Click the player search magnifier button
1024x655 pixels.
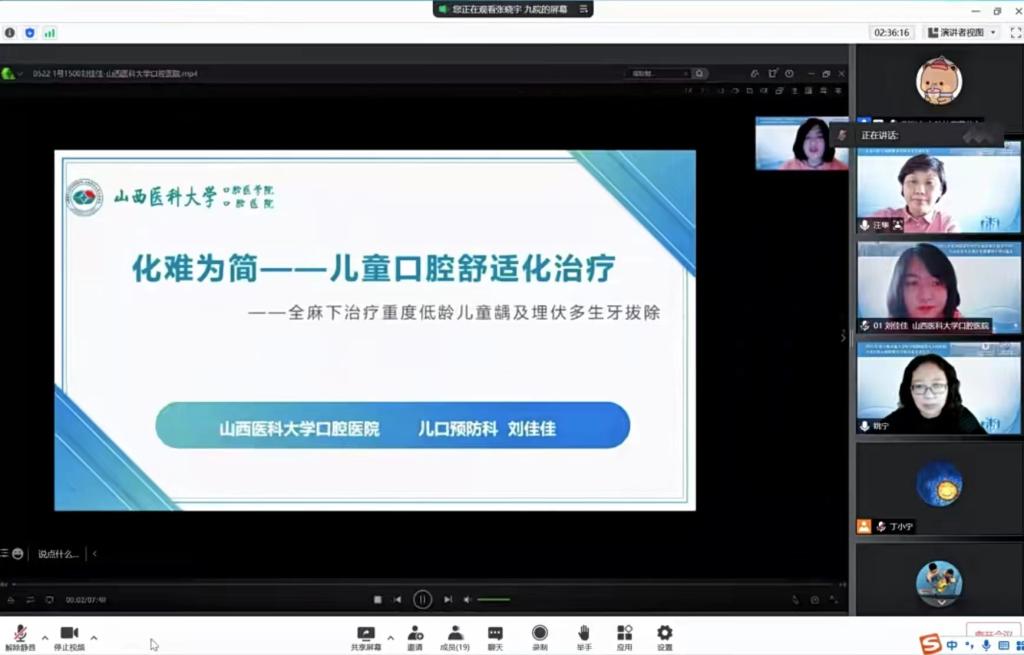coord(699,74)
